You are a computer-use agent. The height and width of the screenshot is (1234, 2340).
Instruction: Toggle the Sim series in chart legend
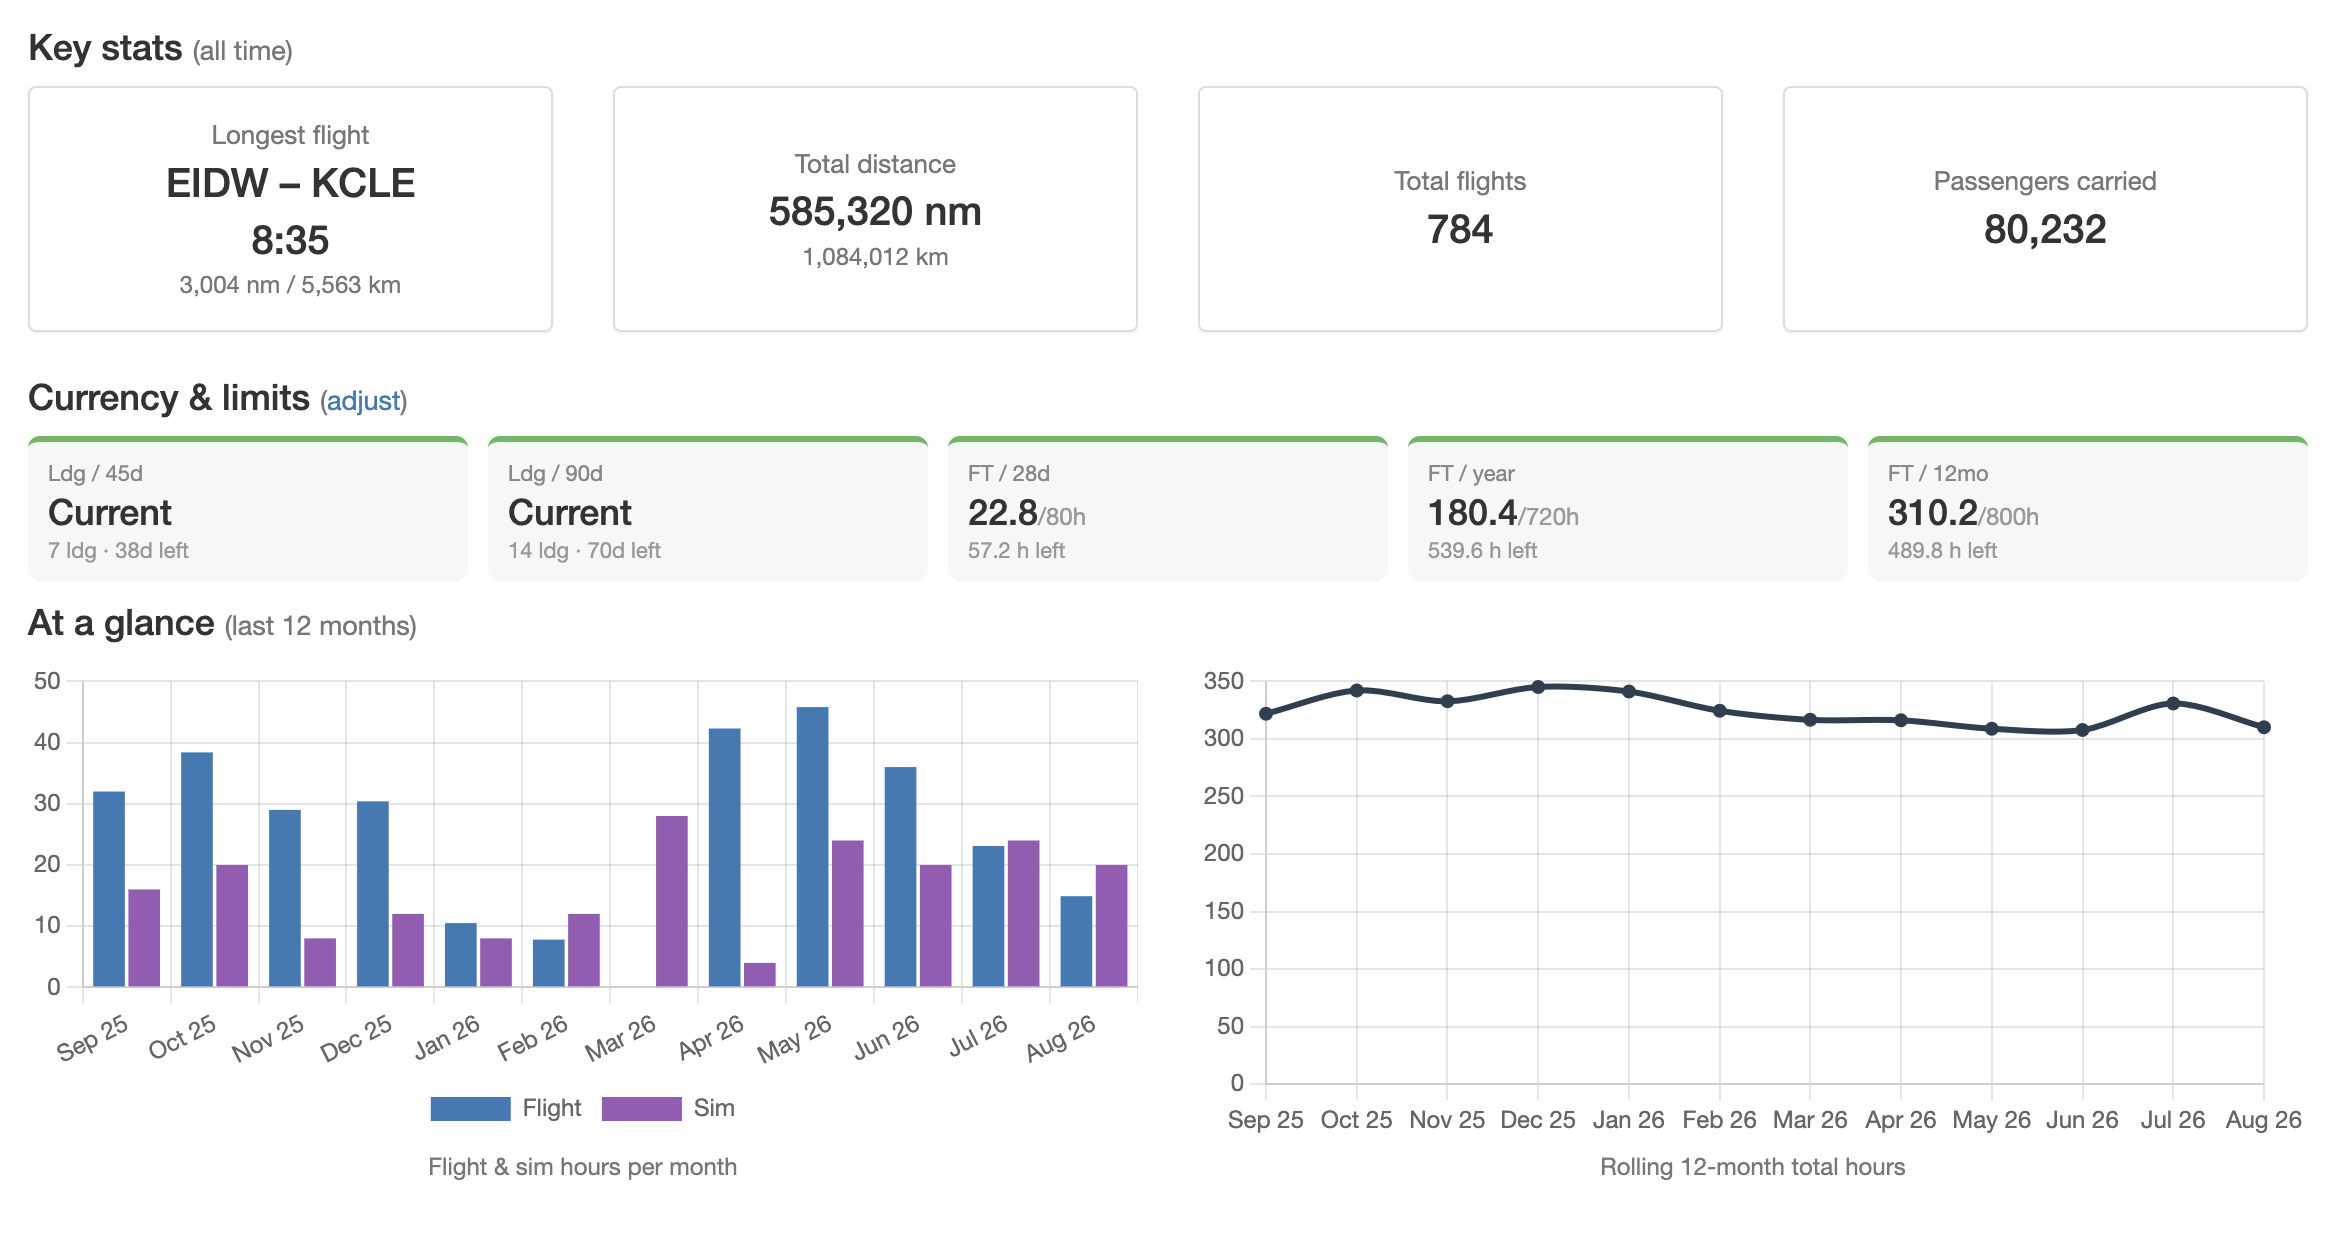click(669, 1108)
